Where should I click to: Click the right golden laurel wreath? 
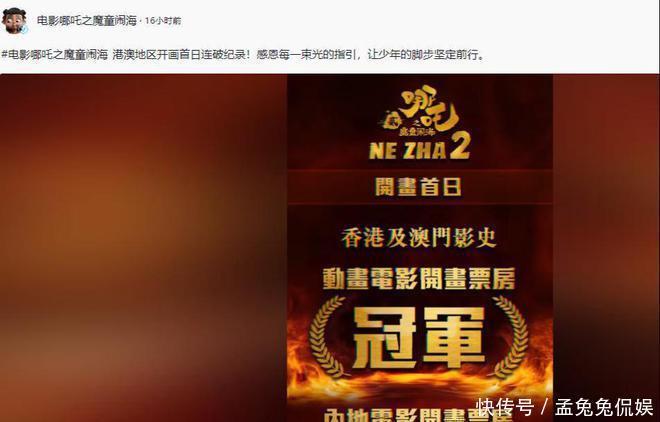coord(511,337)
